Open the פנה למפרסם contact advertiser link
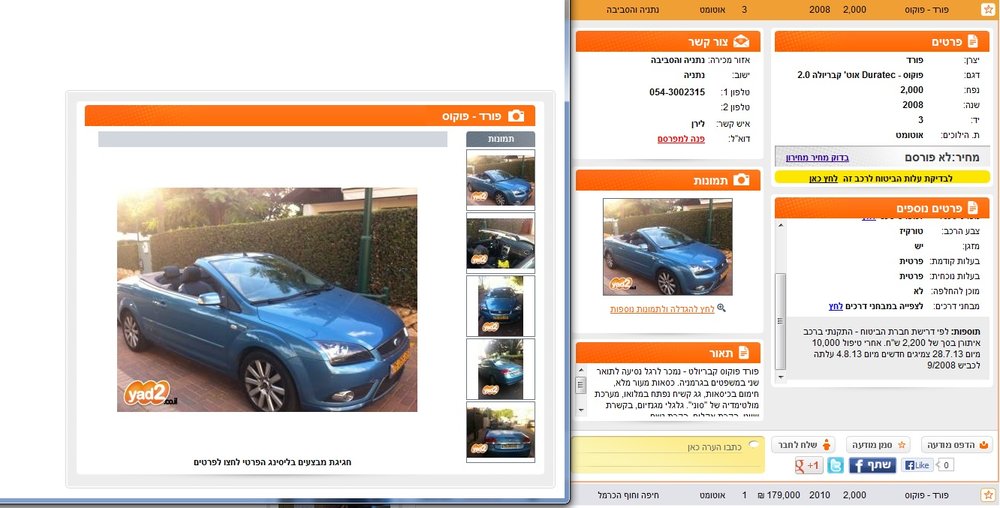Viewport: 1000px width, 508px height. 681,139
